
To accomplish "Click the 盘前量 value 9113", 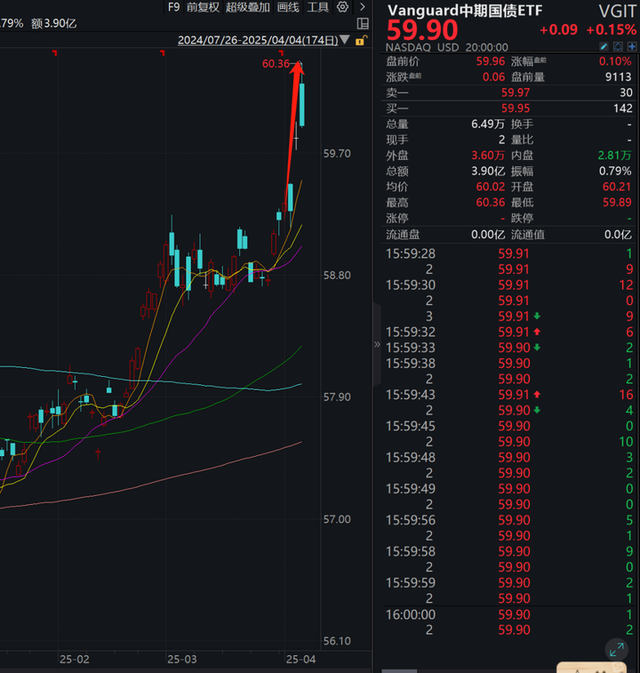I will tap(618, 77).
